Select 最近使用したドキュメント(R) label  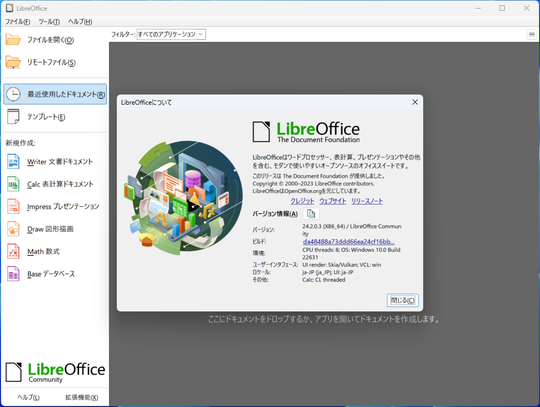(x=66, y=94)
